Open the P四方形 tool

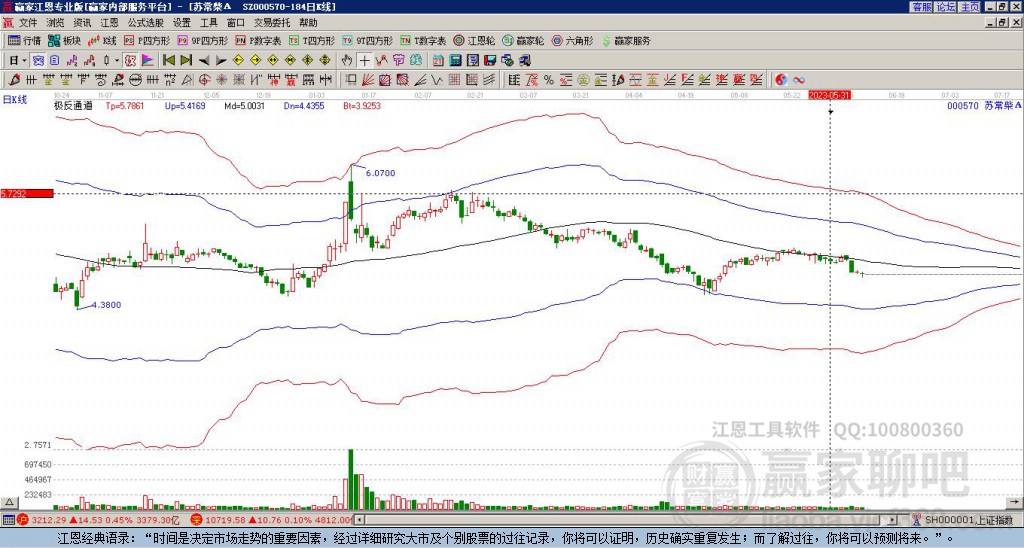(x=147, y=40)
